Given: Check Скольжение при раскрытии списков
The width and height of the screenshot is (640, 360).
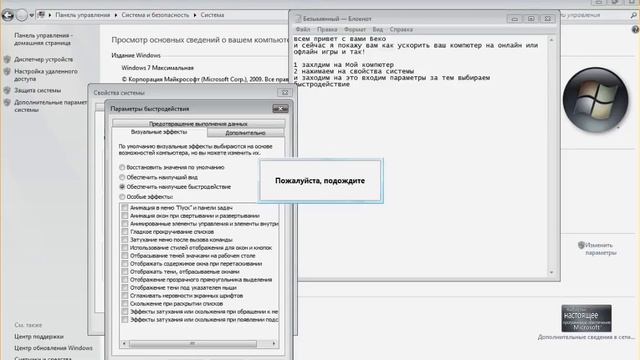Looking at the screenshot, I should coord(125,304).
